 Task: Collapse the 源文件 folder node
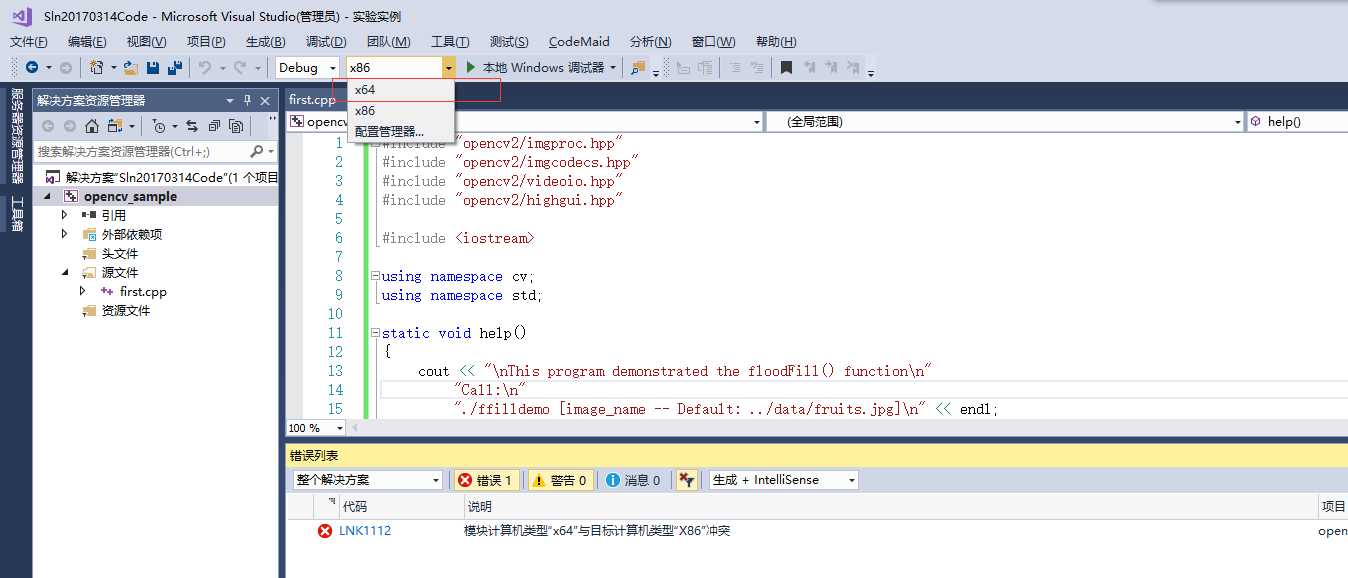coord(65,272)
